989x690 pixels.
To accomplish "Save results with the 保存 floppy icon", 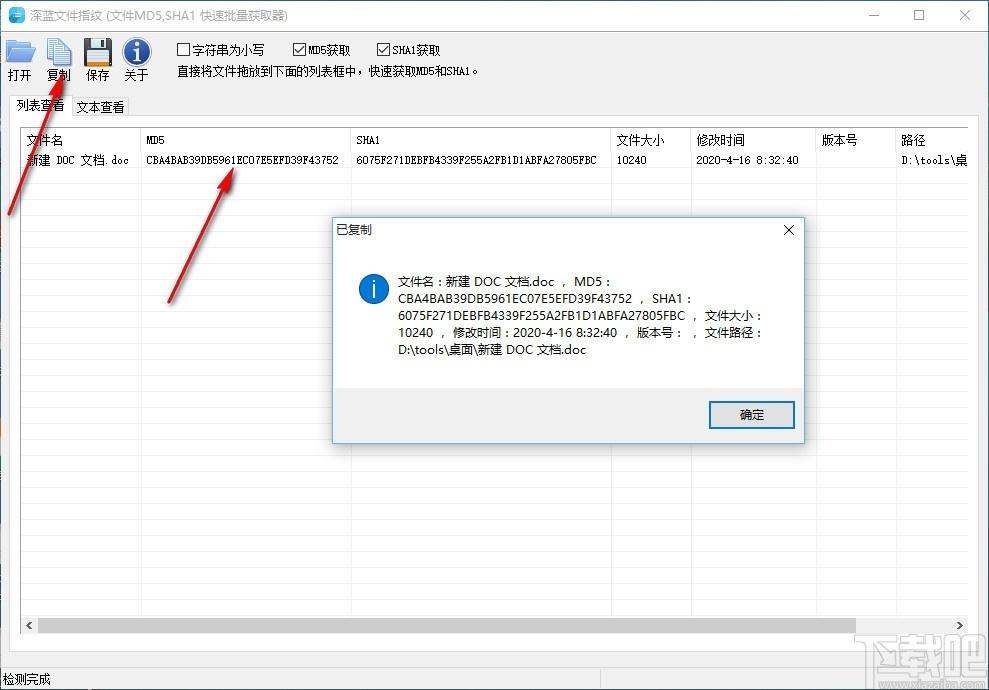I will [x=98, y=59].
